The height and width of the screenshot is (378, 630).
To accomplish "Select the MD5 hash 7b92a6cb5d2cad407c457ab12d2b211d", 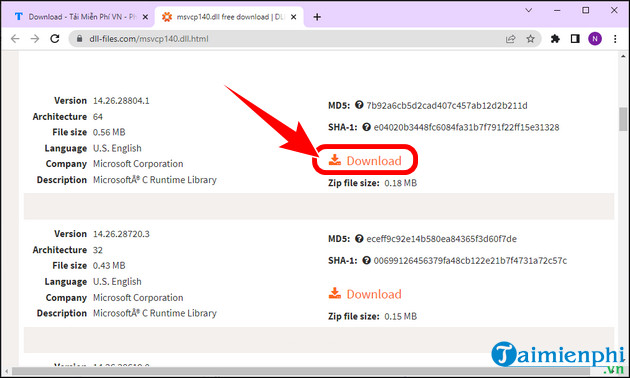I will [x=447, y=106].
